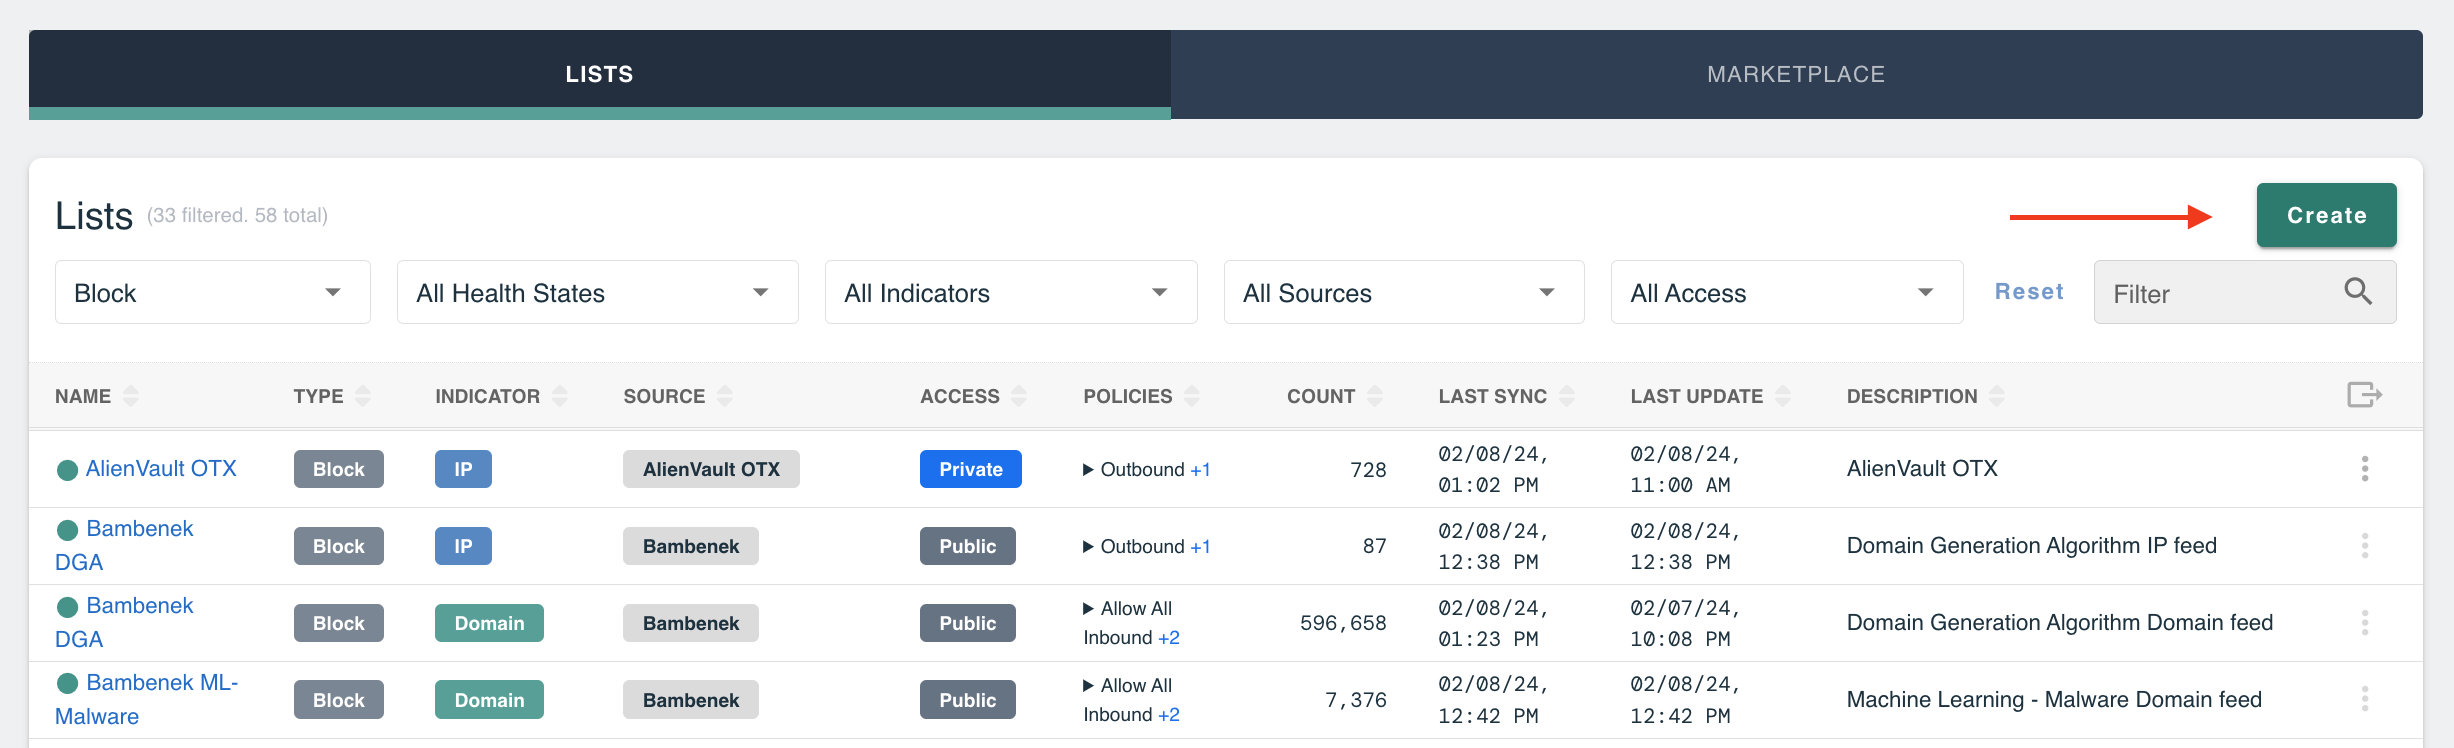Screen dimensions: 2454x748
Task: Open Bambenek DGA list with IP indicator
Action: pos(125,545)
